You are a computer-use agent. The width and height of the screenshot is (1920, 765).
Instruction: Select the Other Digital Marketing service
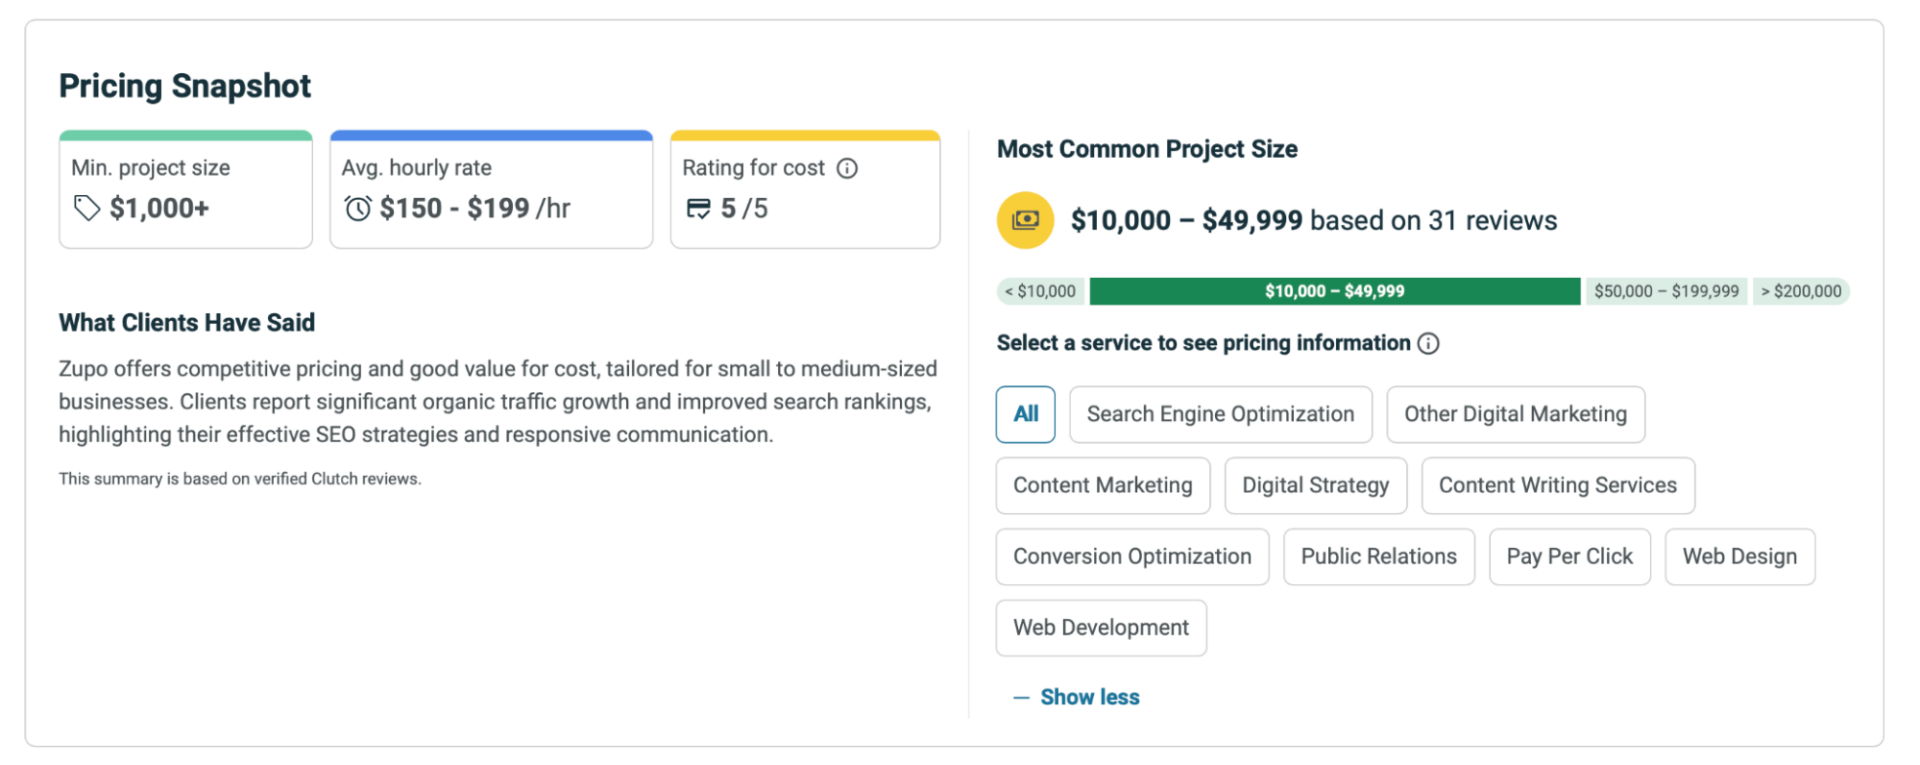click(x=1515, y=414)
